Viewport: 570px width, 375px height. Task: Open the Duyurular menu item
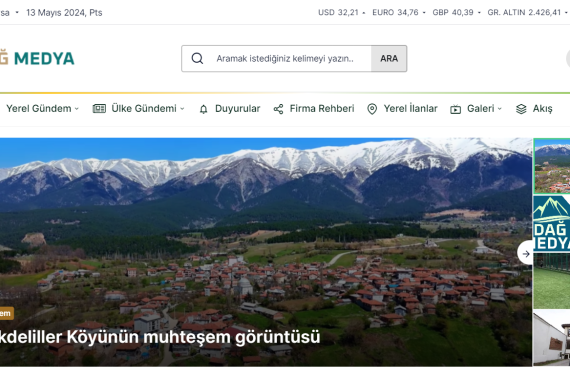(x=237, y=109)
